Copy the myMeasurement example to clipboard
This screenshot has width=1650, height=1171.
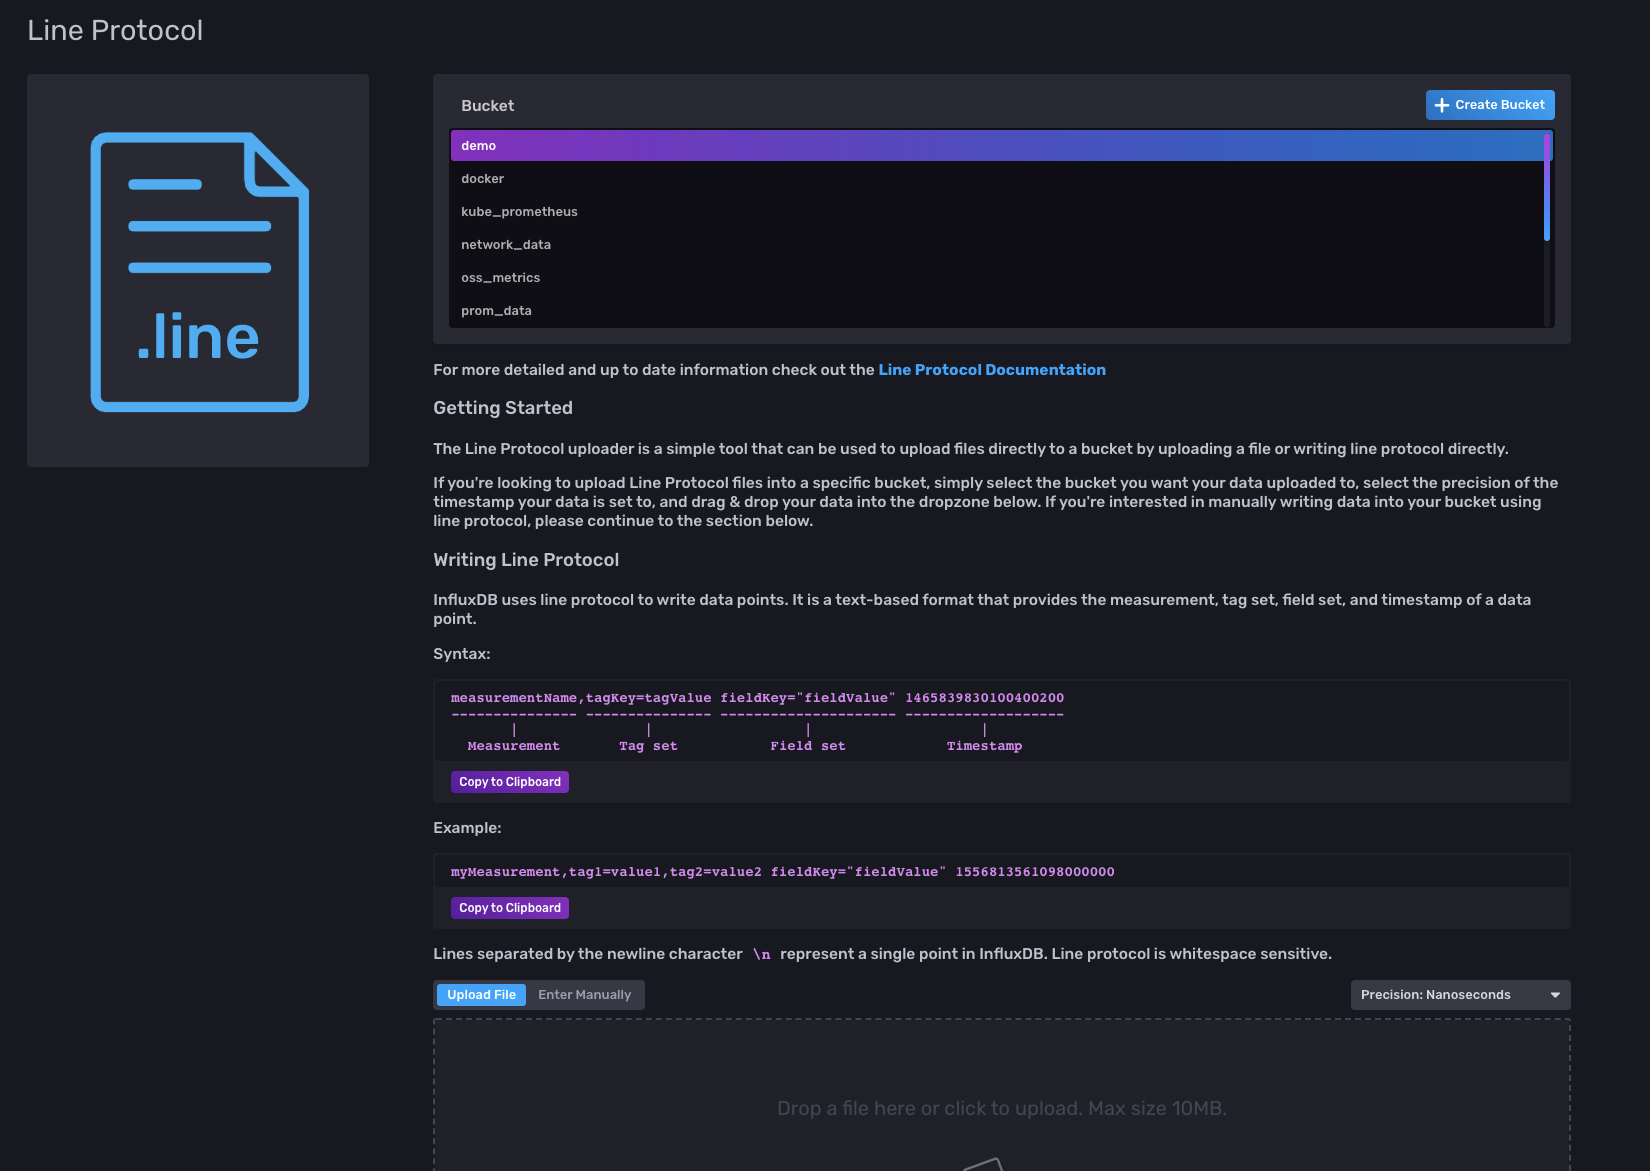pos(509,907)
